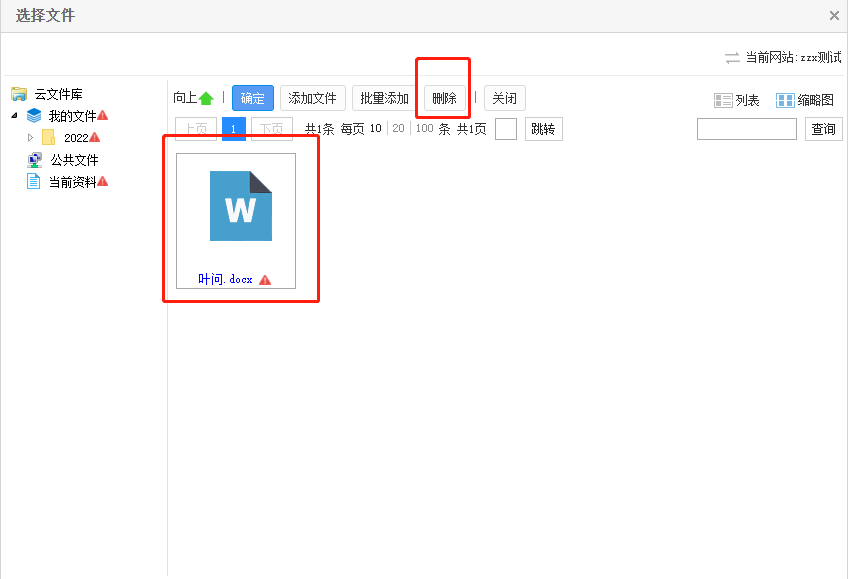848x579 pixels.
Task: Click the search text field
Action: point(747,129)
